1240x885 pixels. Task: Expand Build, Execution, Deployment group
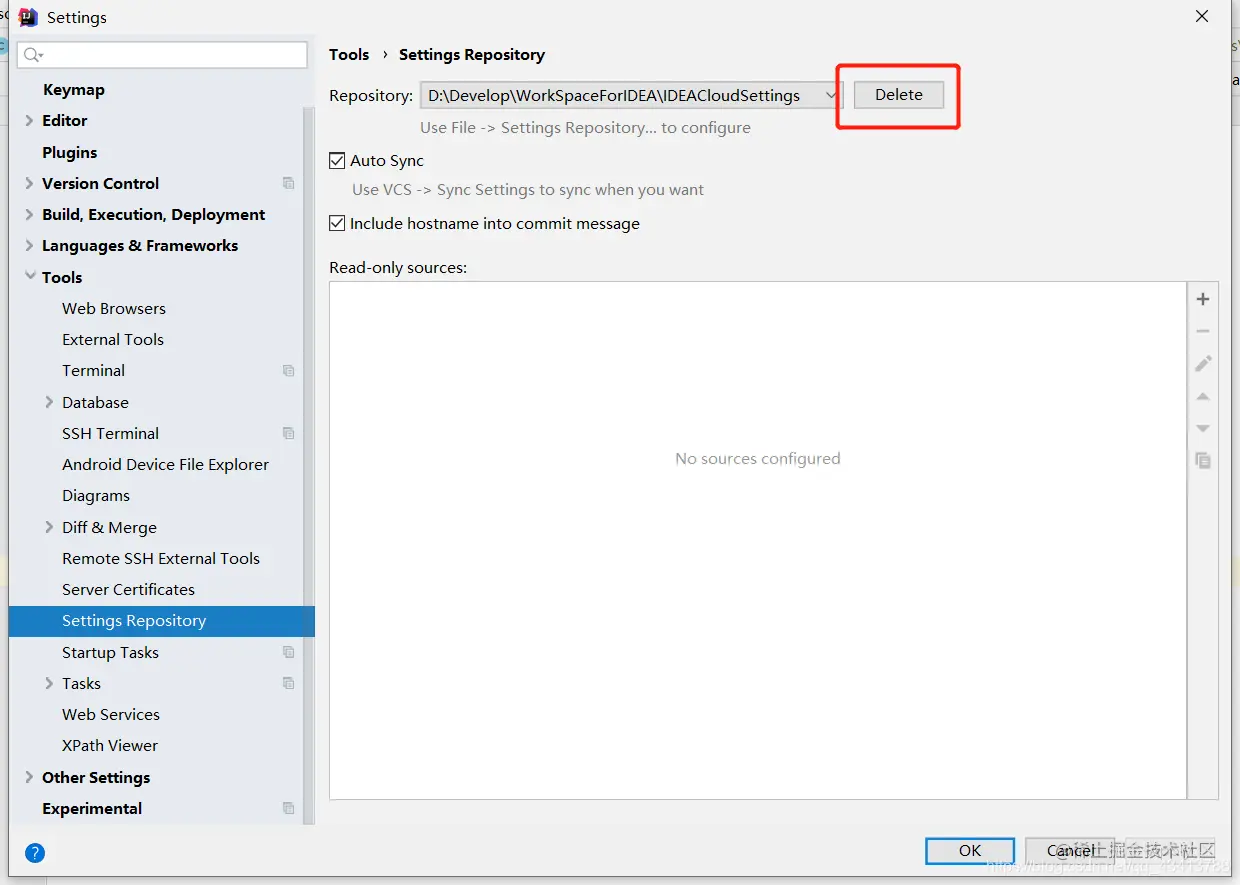tap(29, 214)
